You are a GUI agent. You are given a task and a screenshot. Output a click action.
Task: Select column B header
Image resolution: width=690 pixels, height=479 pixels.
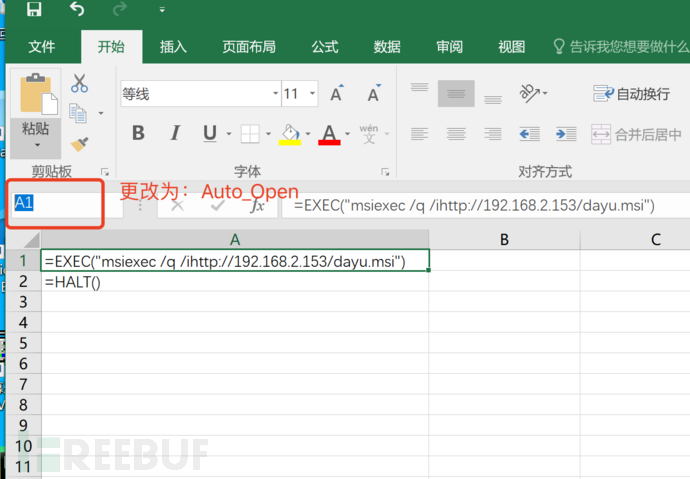[504, 240]
